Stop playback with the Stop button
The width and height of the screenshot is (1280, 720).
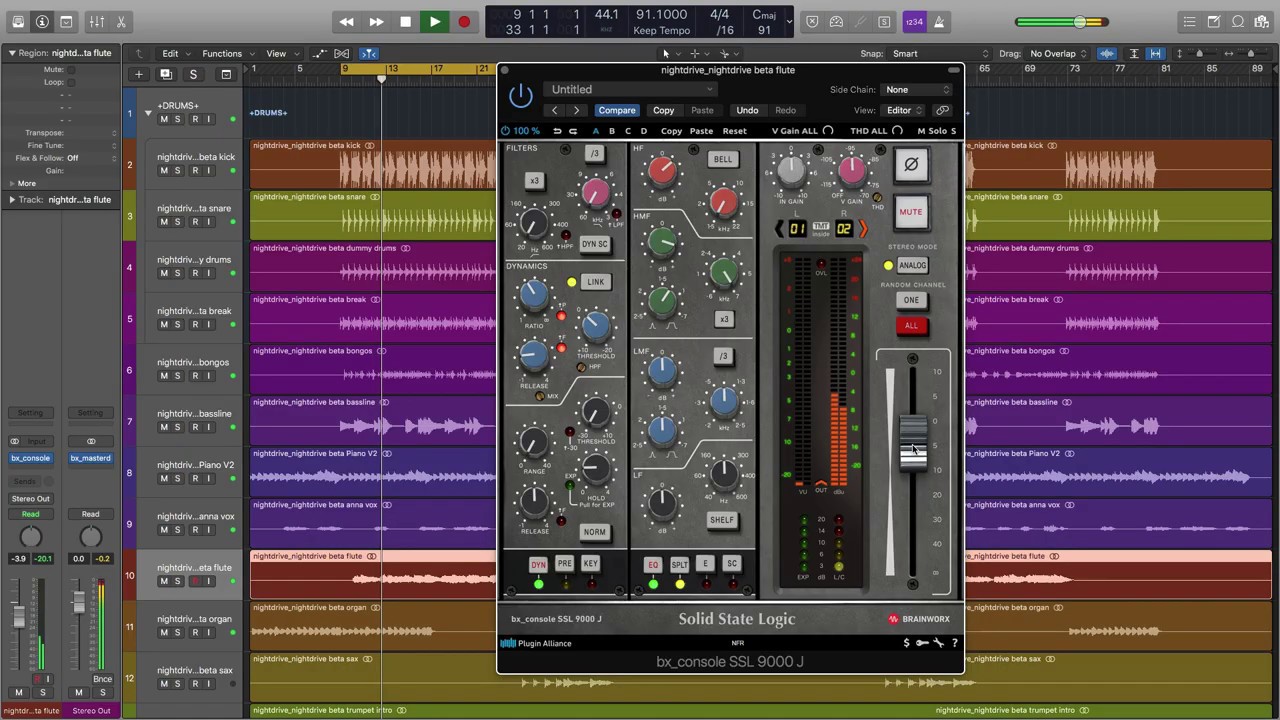pyautogui.click(x=405, y=22)
